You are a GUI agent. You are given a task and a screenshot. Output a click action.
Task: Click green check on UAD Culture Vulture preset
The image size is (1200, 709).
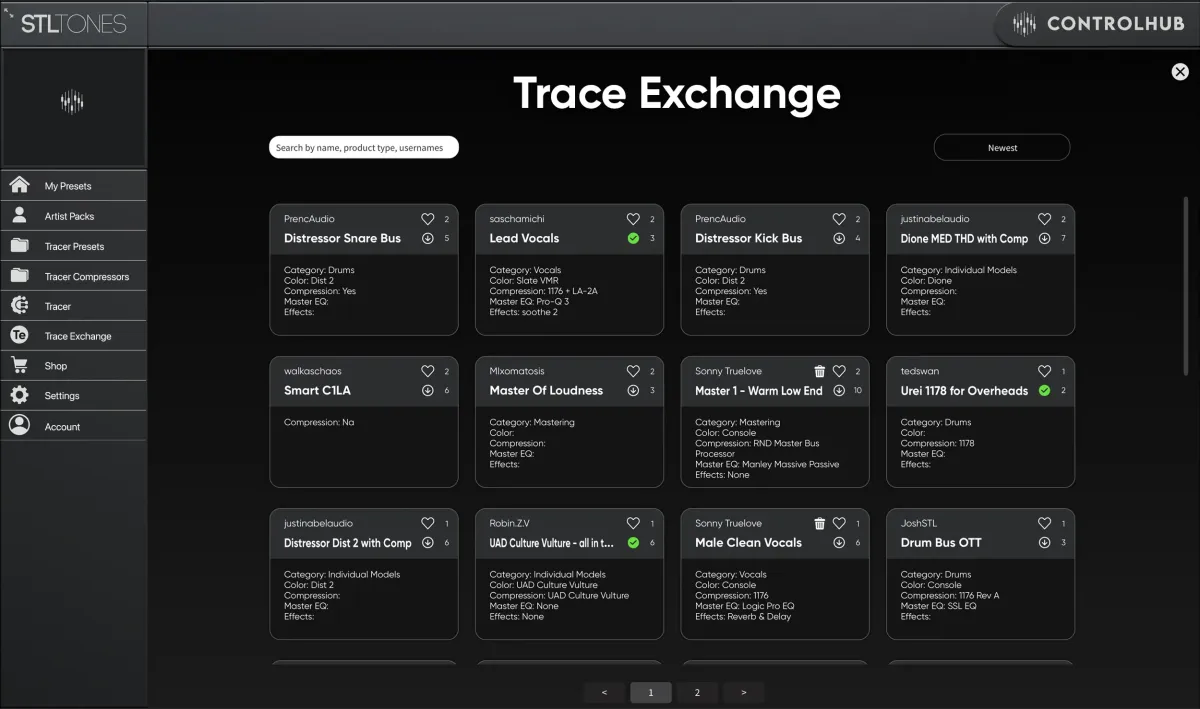tap(633, 542)
